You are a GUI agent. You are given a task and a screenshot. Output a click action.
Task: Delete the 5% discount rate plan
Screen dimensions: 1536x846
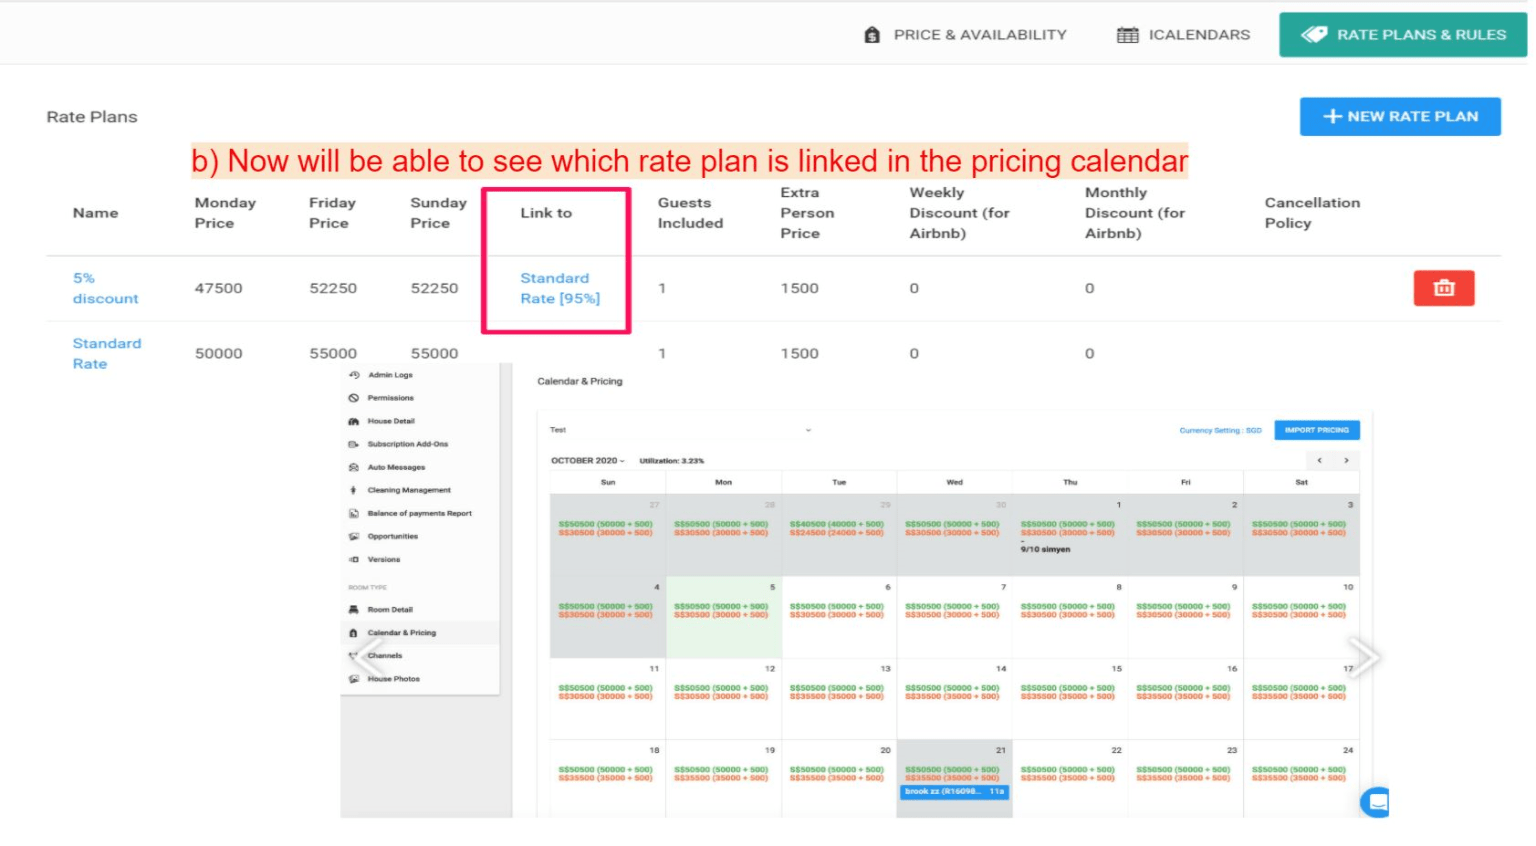point(1443,288)
